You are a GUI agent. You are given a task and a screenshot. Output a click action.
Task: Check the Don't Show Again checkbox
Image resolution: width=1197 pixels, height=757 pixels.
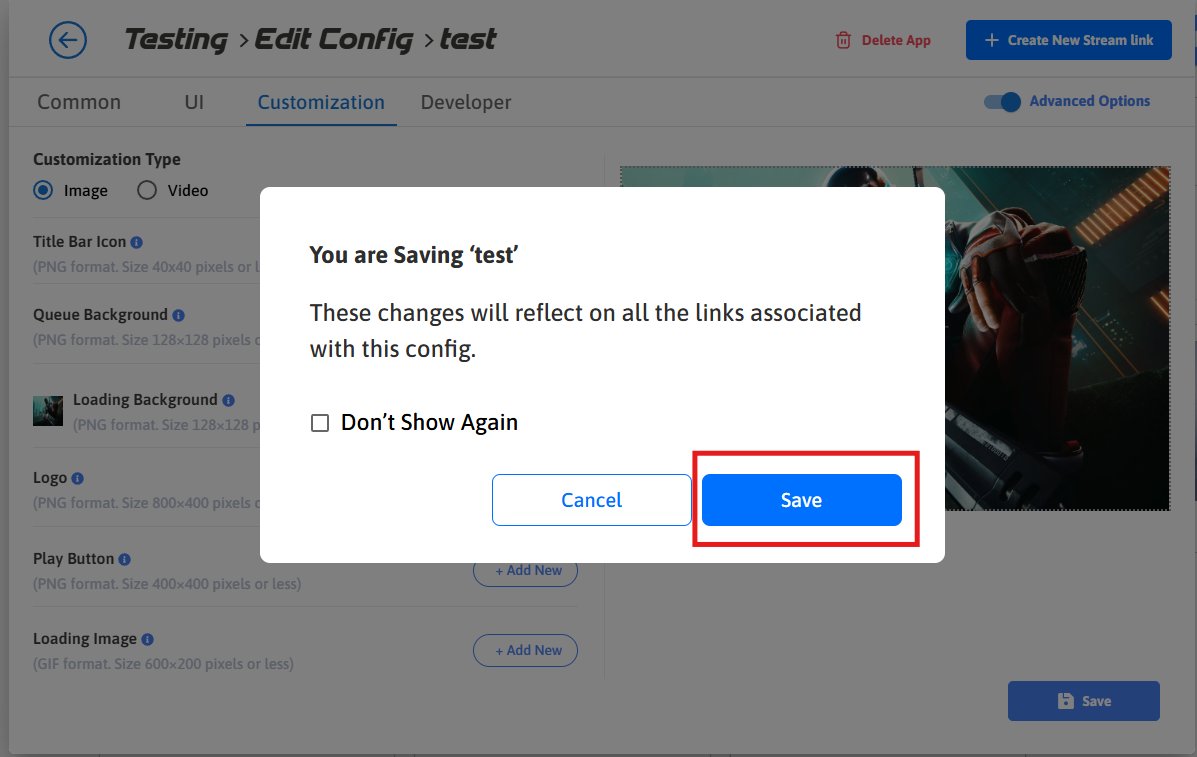[320, 423]
